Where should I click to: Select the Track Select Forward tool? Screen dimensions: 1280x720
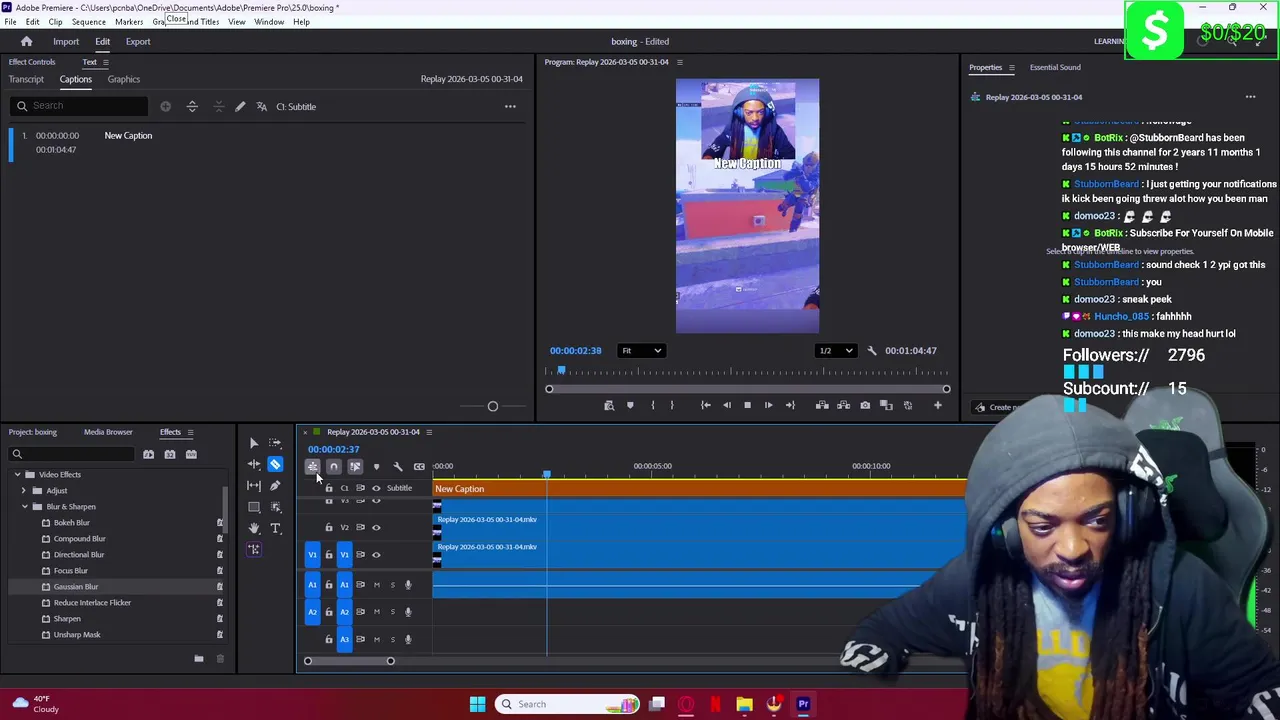click(x=275, y=443)
